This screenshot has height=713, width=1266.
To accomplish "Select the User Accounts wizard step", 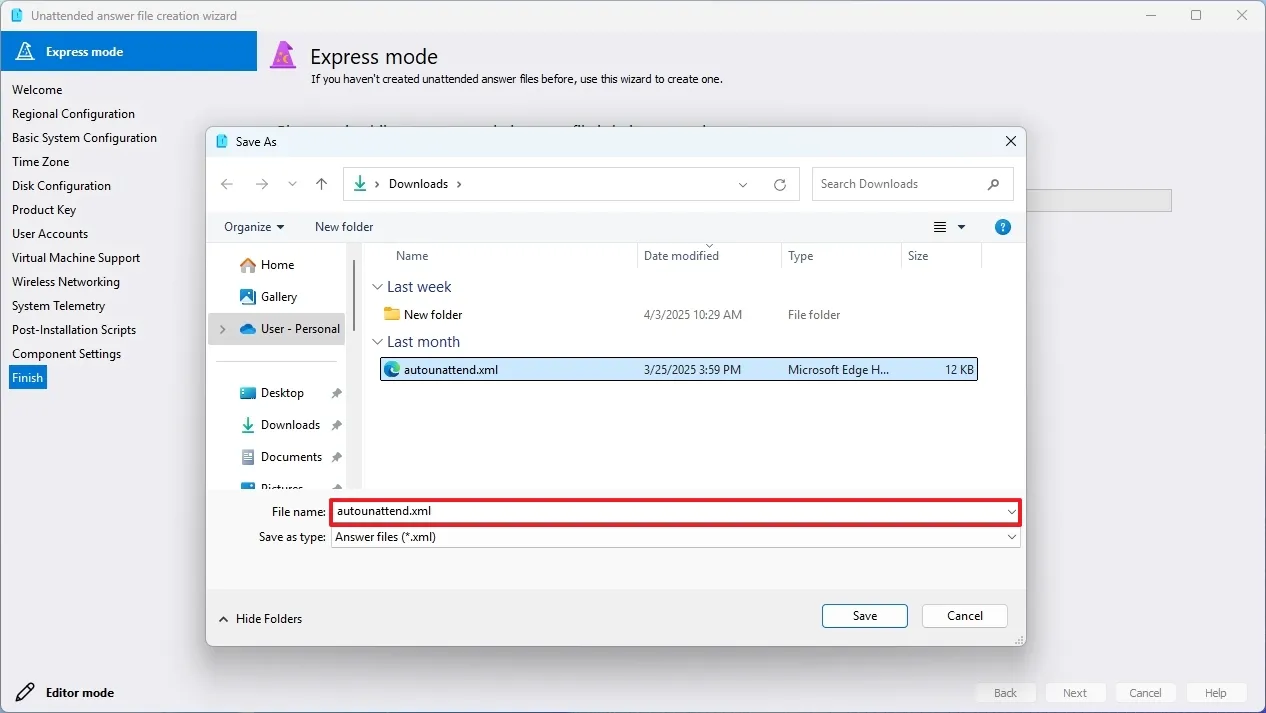I will (50, 234).
